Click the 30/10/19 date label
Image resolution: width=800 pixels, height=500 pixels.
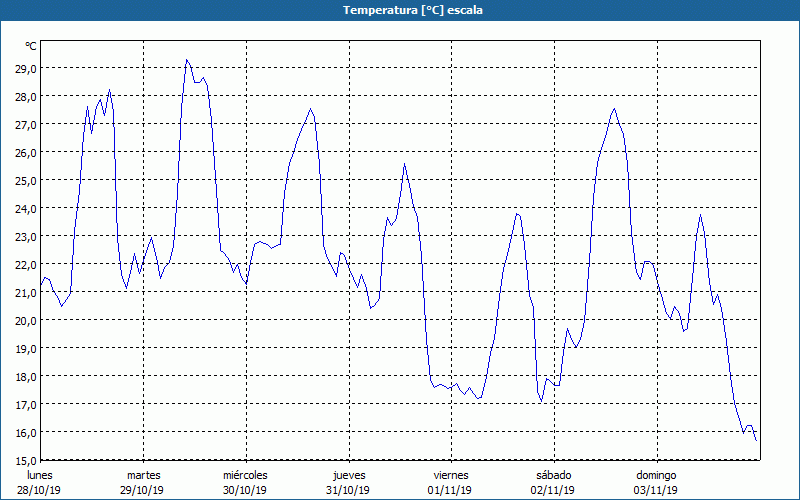point(245,490)
